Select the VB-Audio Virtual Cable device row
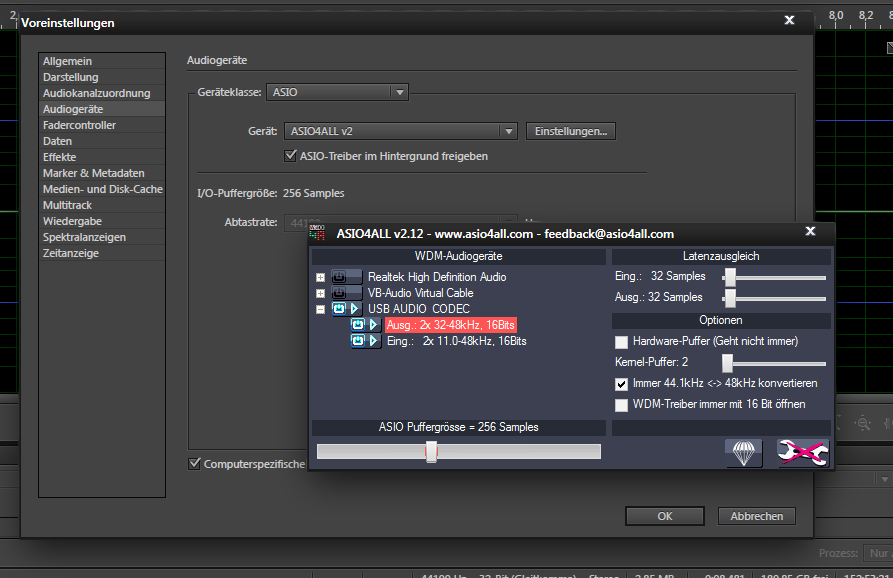 click(420, 293)
